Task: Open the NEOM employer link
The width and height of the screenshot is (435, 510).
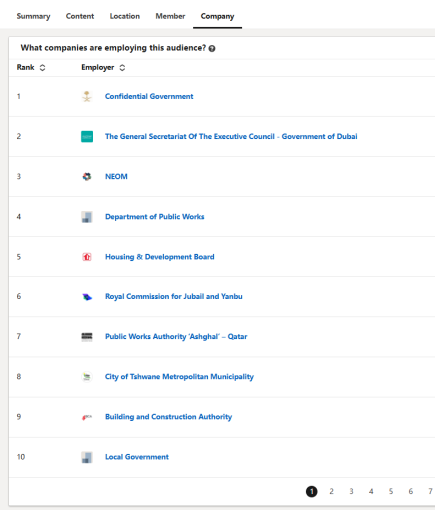Action: point(116,176)
